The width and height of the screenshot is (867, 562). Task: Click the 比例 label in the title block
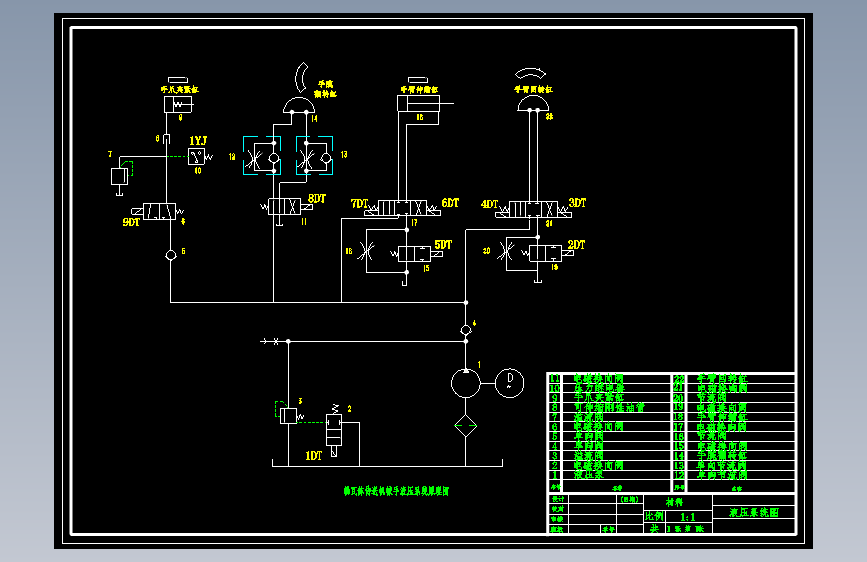(655, 516)
